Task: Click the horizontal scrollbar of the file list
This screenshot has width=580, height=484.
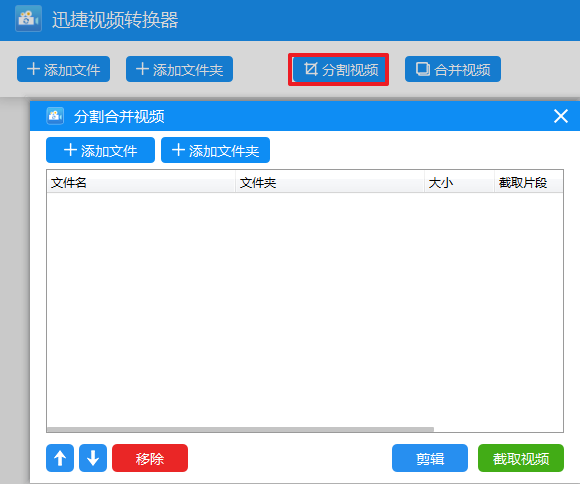Action: coord(240,430)
